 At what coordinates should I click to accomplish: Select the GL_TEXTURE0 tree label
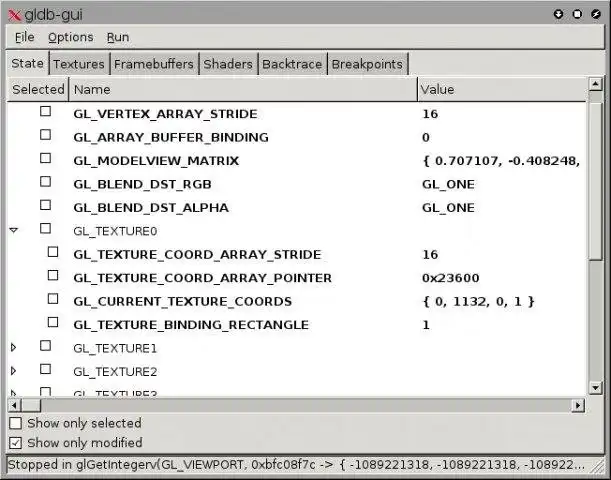point(115,231)
